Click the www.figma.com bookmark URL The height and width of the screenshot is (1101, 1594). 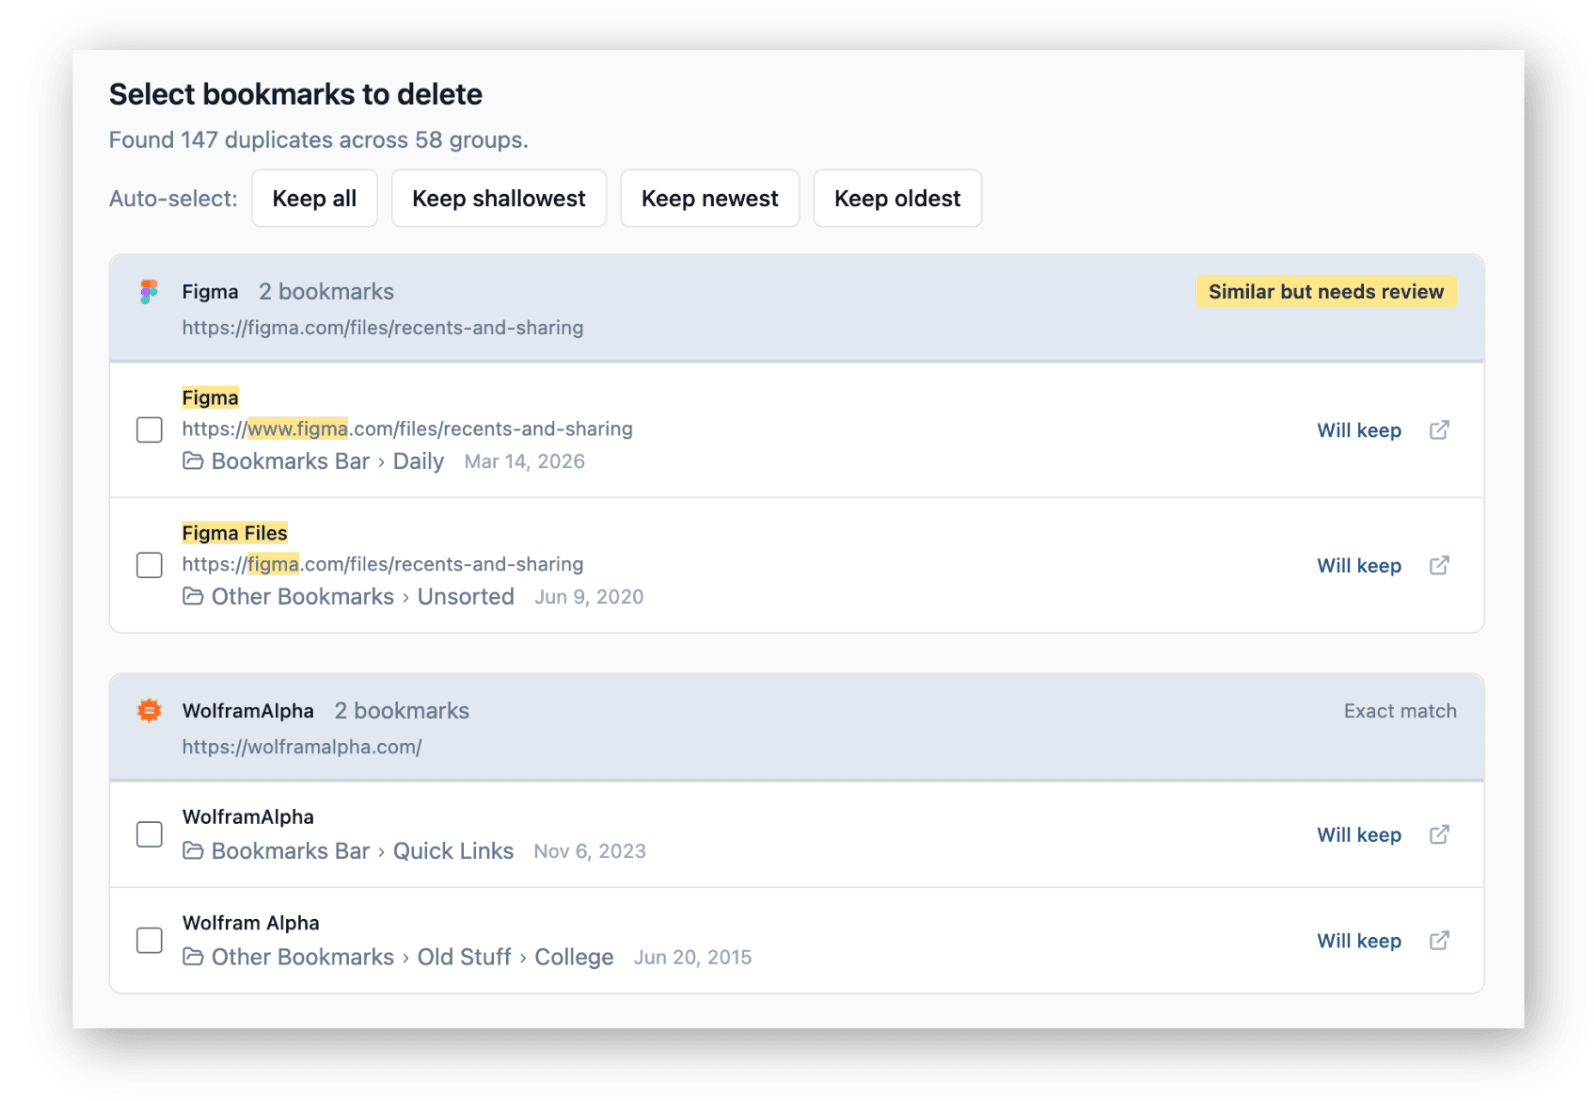[x=407, y=428]
